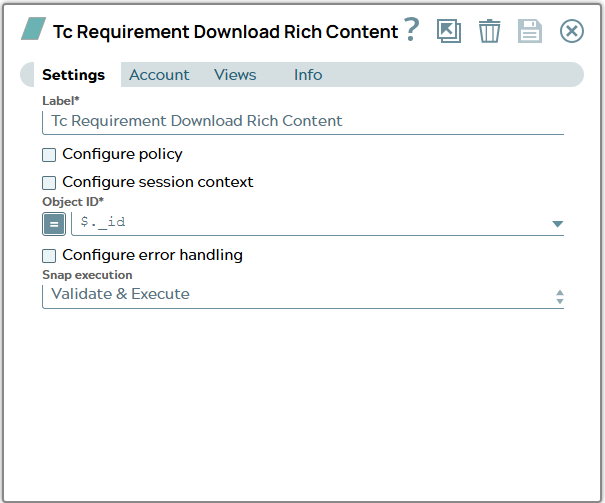
Task: Close the snap settings dialog
Action: (571, 31)
